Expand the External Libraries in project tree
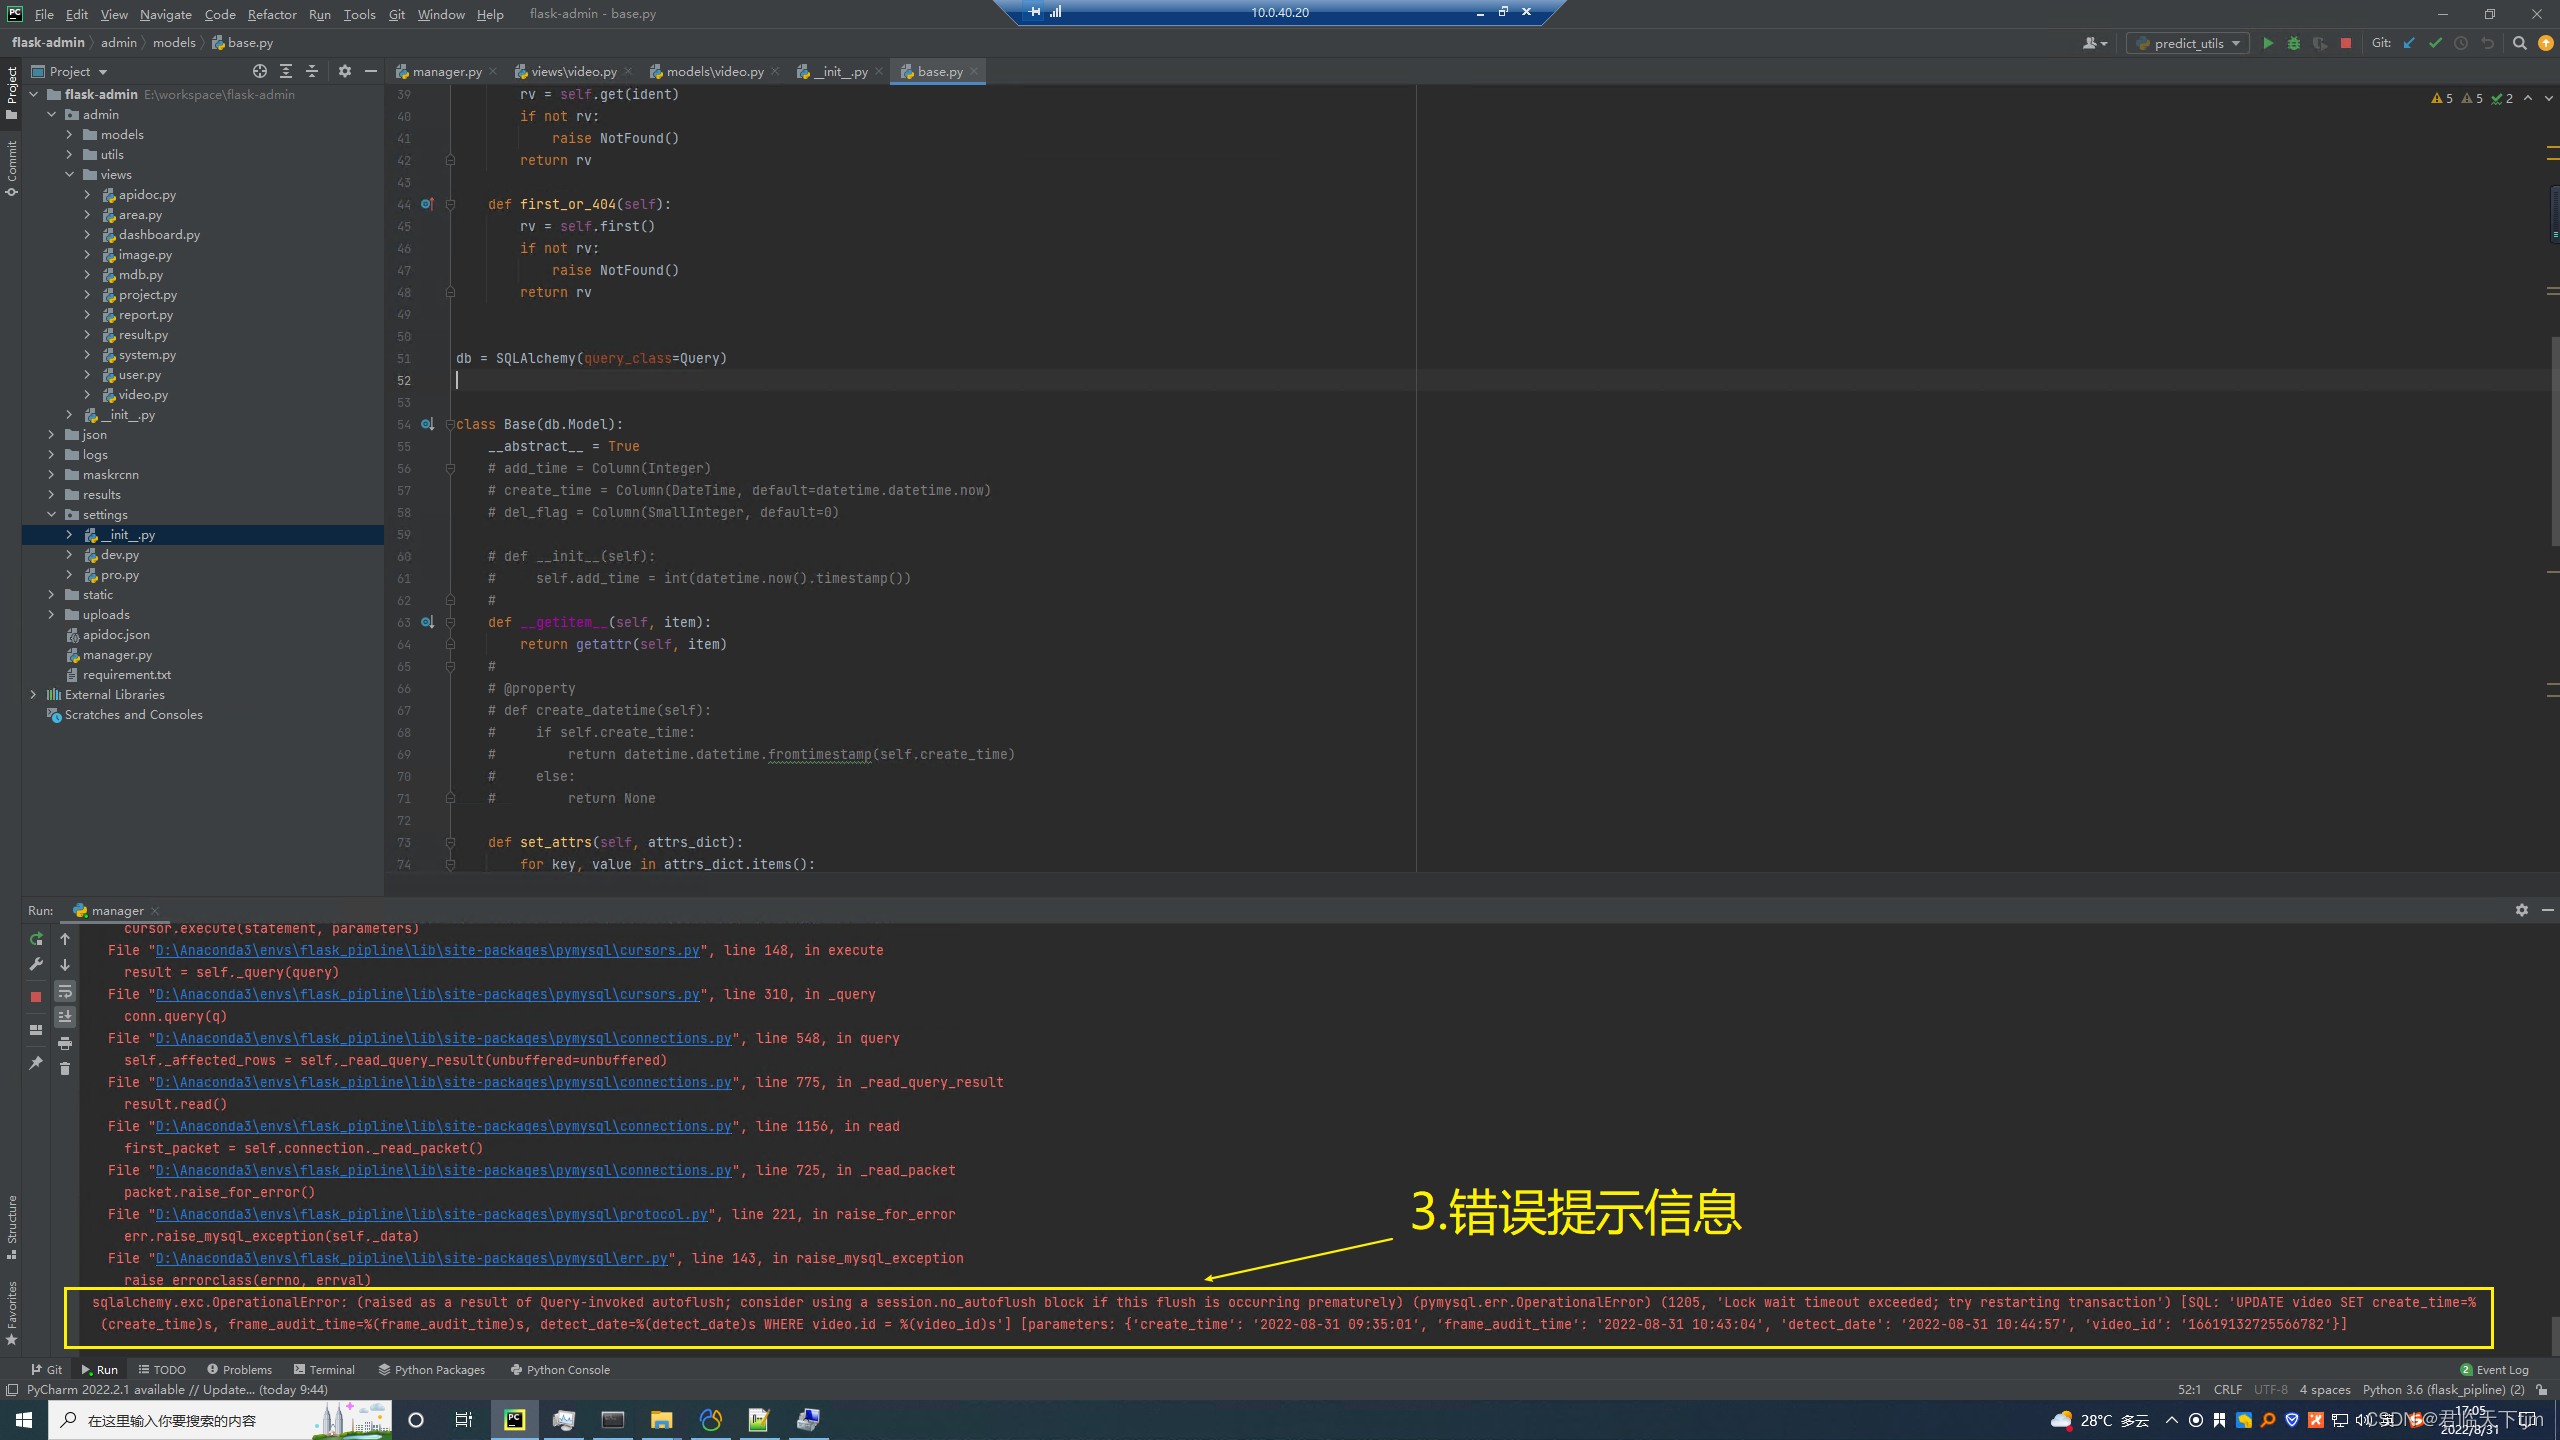Screen dimensions: 2560x1440 (35, 695)
